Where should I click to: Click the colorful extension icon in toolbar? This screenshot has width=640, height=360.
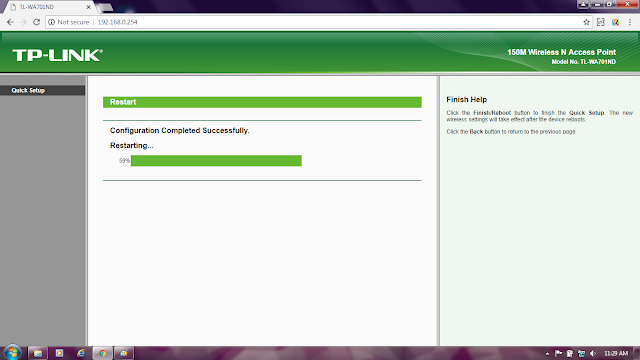tap(616, 22)
